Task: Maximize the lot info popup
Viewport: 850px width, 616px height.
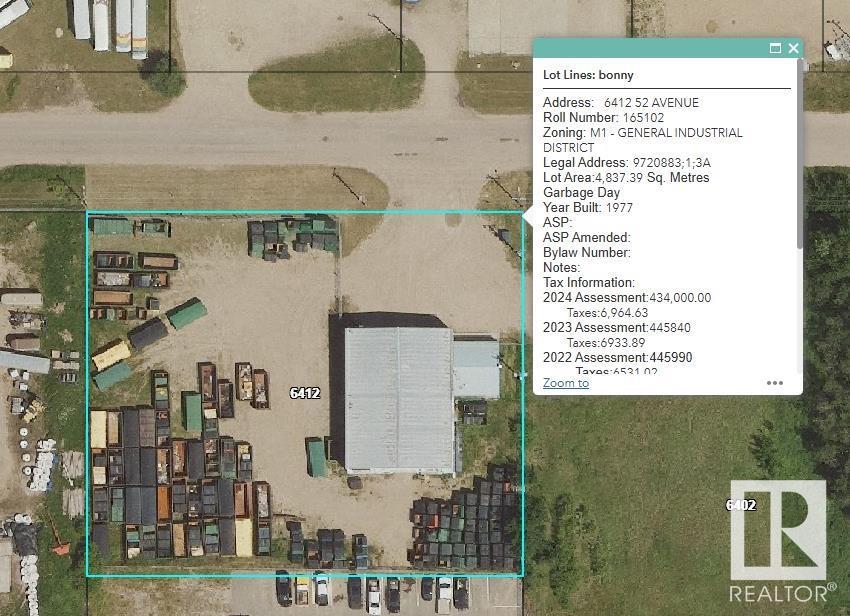Action: [775, 48]
